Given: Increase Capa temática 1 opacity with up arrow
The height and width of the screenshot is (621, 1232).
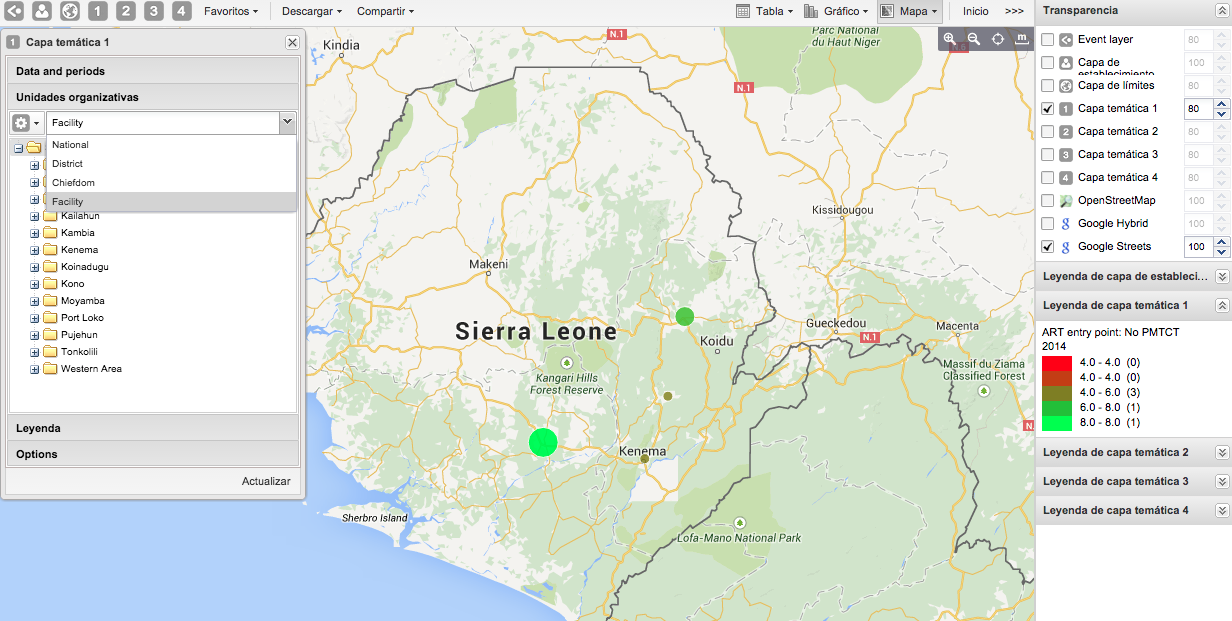Looking at the screenshot, I should pos(1221,104).
